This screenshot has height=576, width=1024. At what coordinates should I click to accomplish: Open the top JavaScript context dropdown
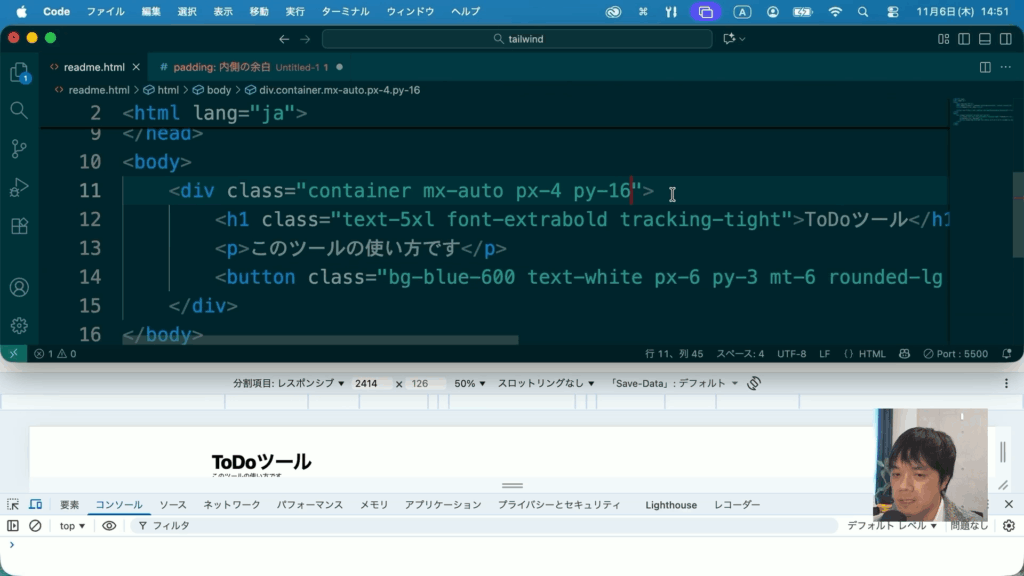72,525
